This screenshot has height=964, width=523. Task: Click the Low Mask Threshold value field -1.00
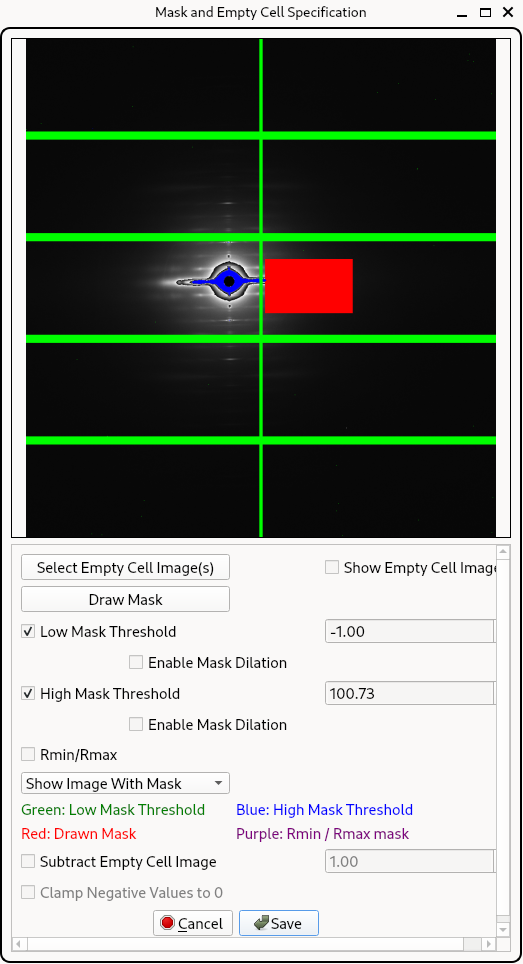click(409, 631)
